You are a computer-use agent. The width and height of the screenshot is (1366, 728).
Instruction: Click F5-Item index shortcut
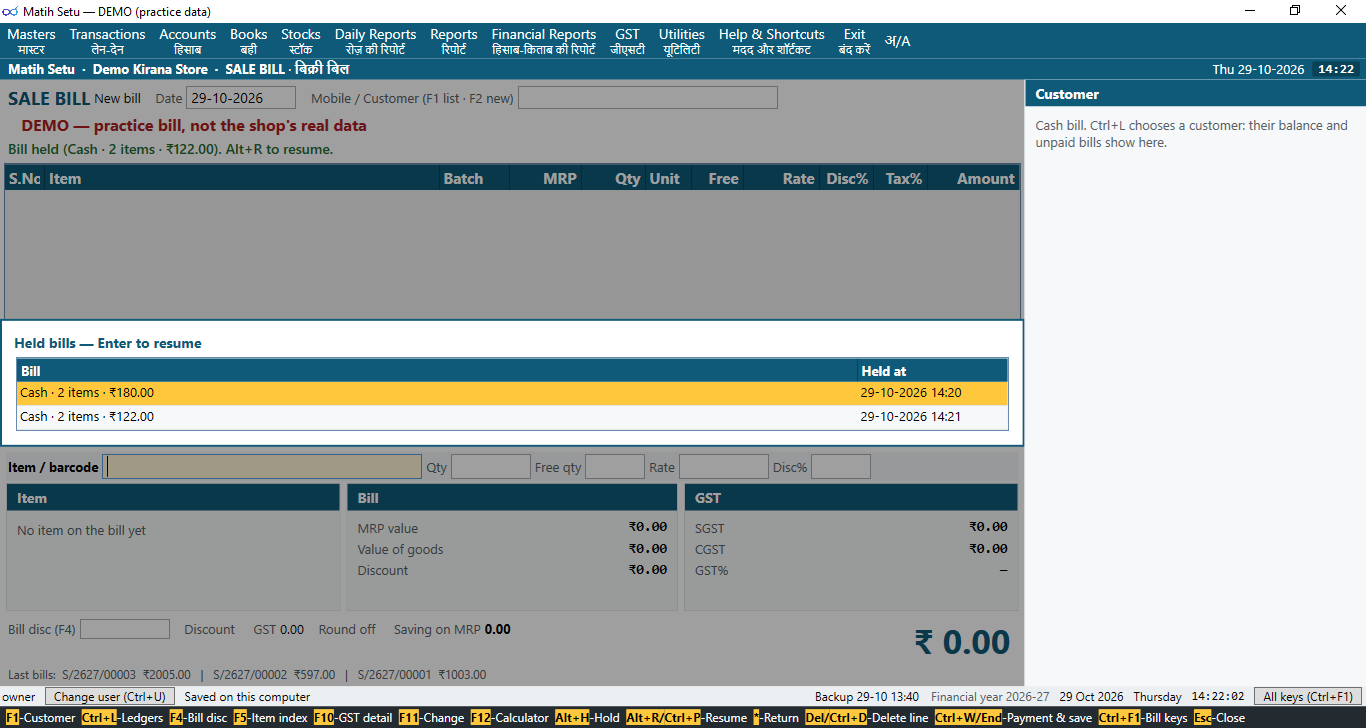click(x=270, y=718)
